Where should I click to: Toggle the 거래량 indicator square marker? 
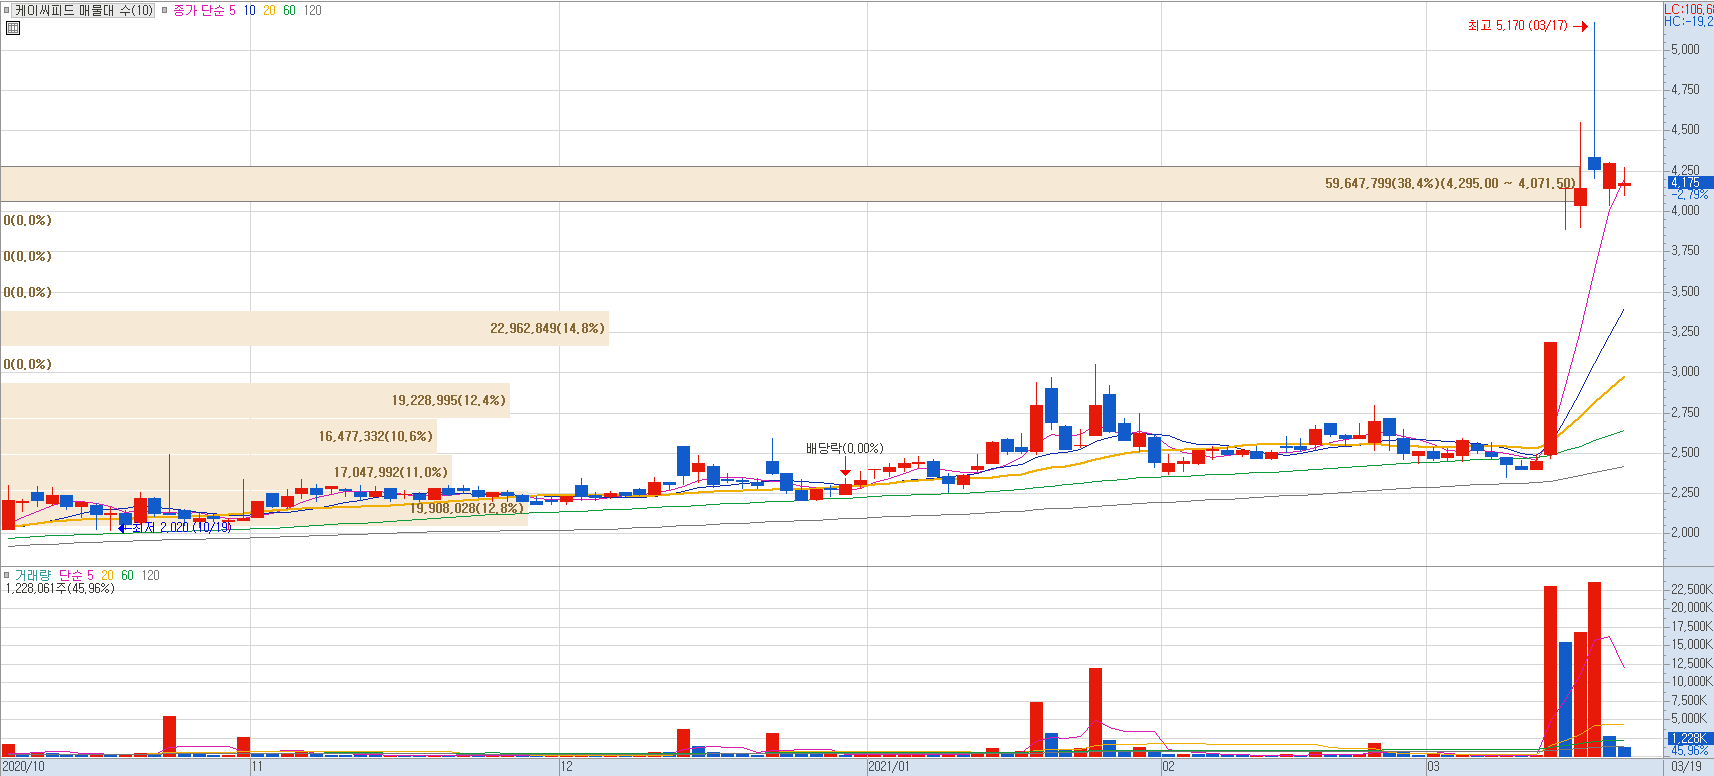tap(7, 575)
